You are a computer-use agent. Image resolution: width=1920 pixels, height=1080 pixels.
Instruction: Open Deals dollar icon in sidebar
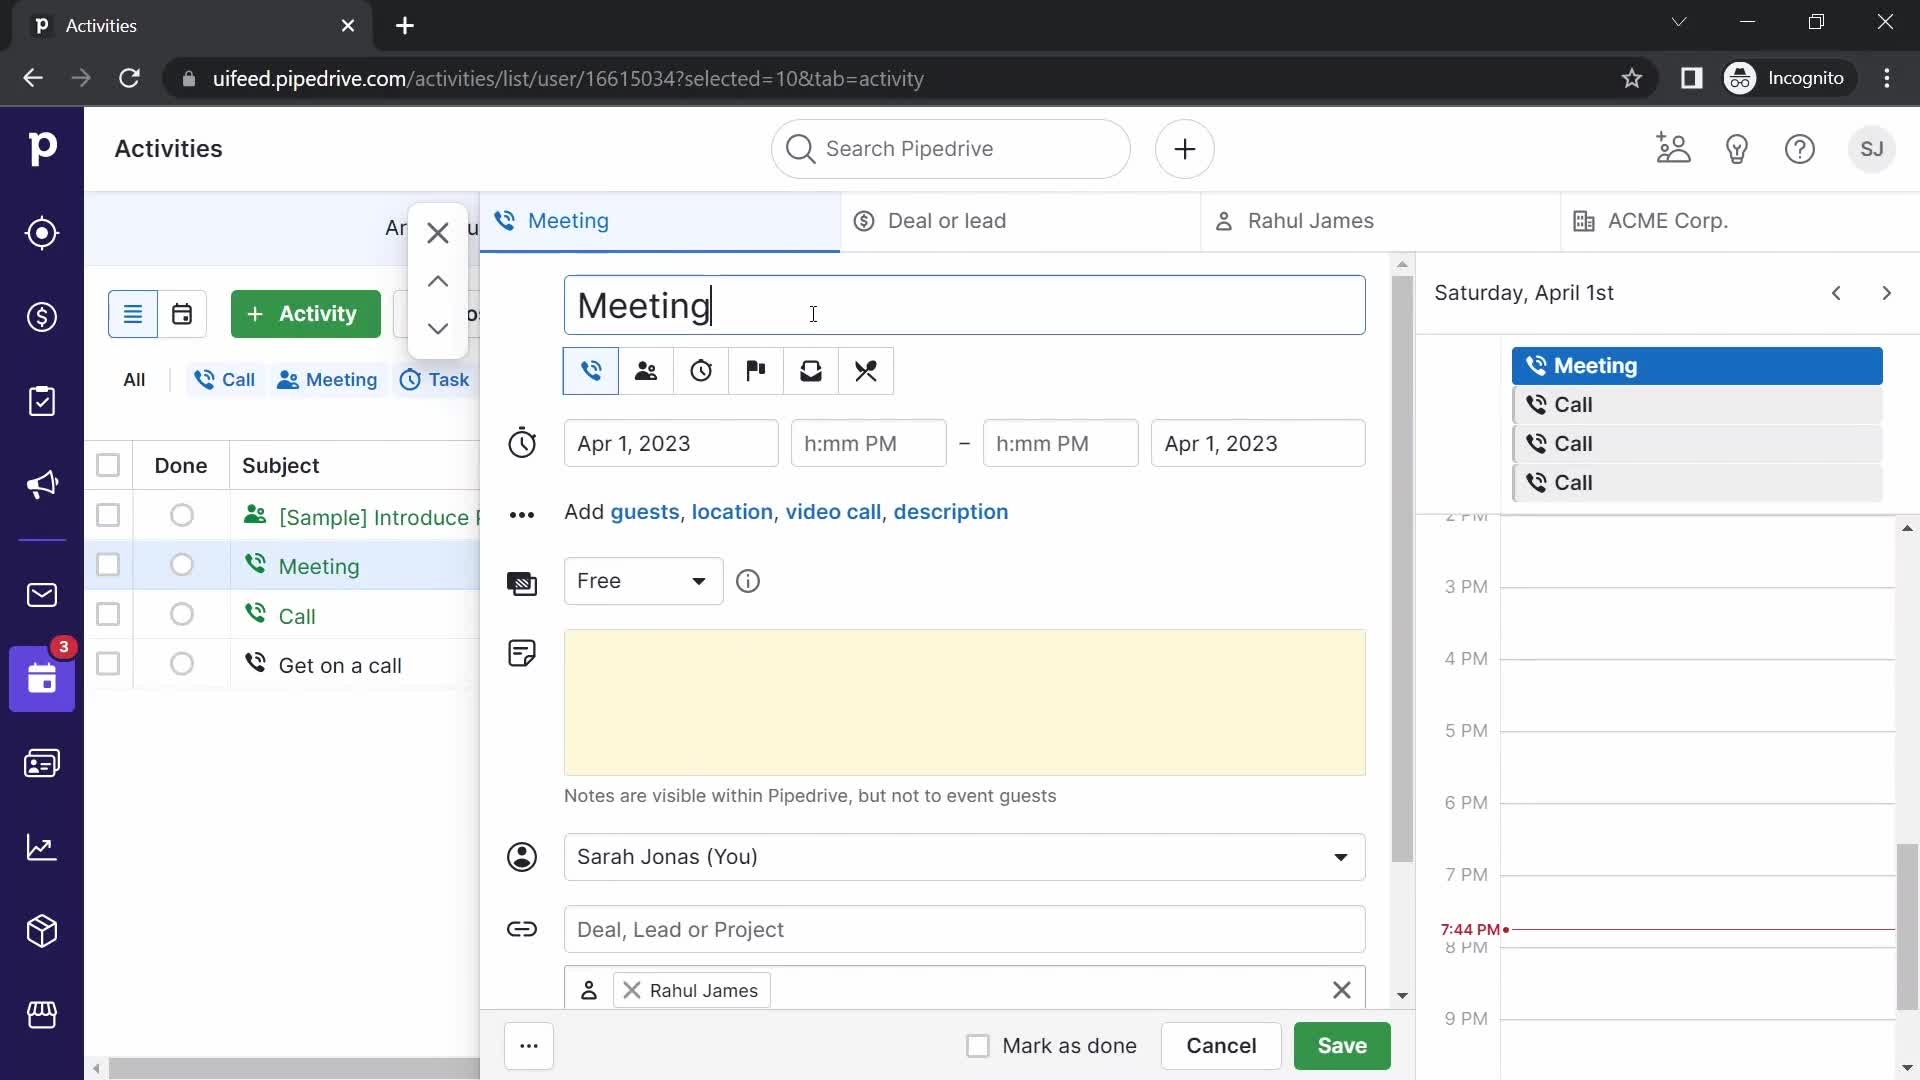[42, 317]
